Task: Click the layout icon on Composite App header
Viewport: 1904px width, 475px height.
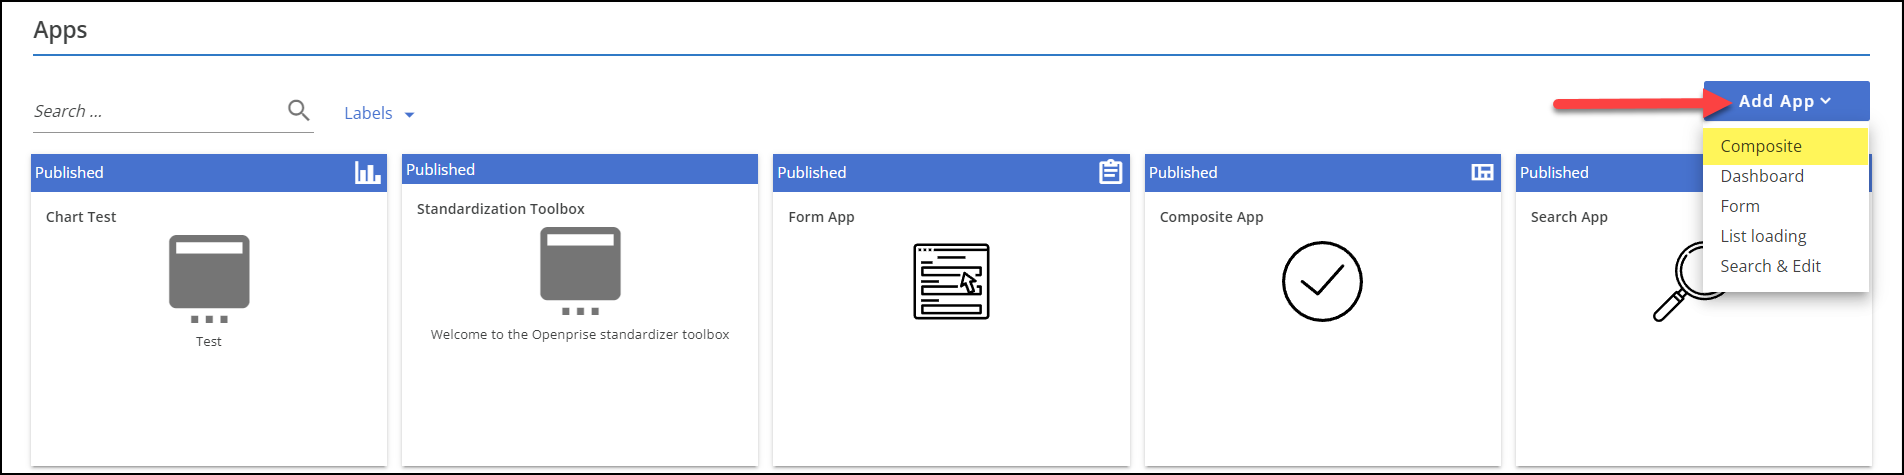Action: [1482, 173]
